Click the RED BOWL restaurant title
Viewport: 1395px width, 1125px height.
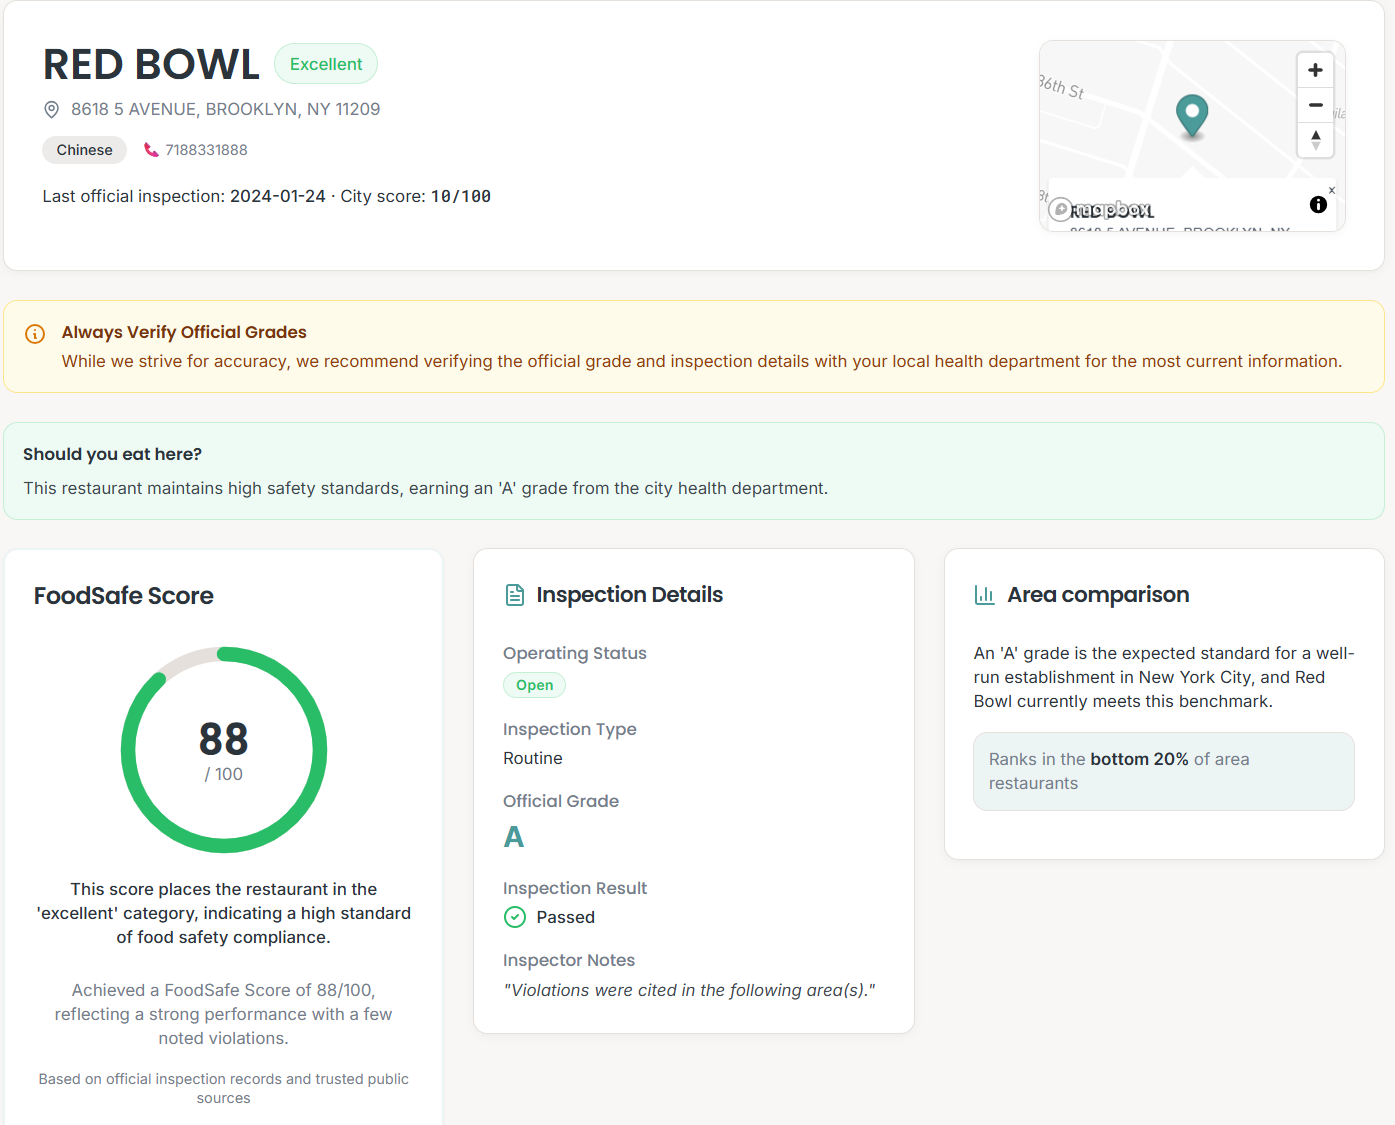[151, 64]
